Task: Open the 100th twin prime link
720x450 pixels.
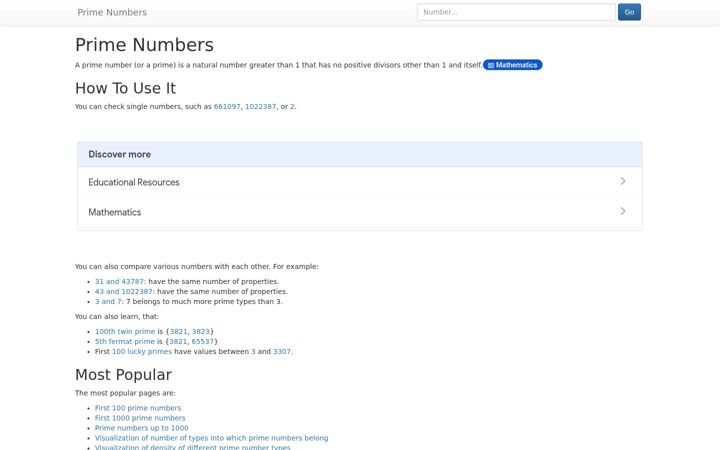Action: pos(125,332)
